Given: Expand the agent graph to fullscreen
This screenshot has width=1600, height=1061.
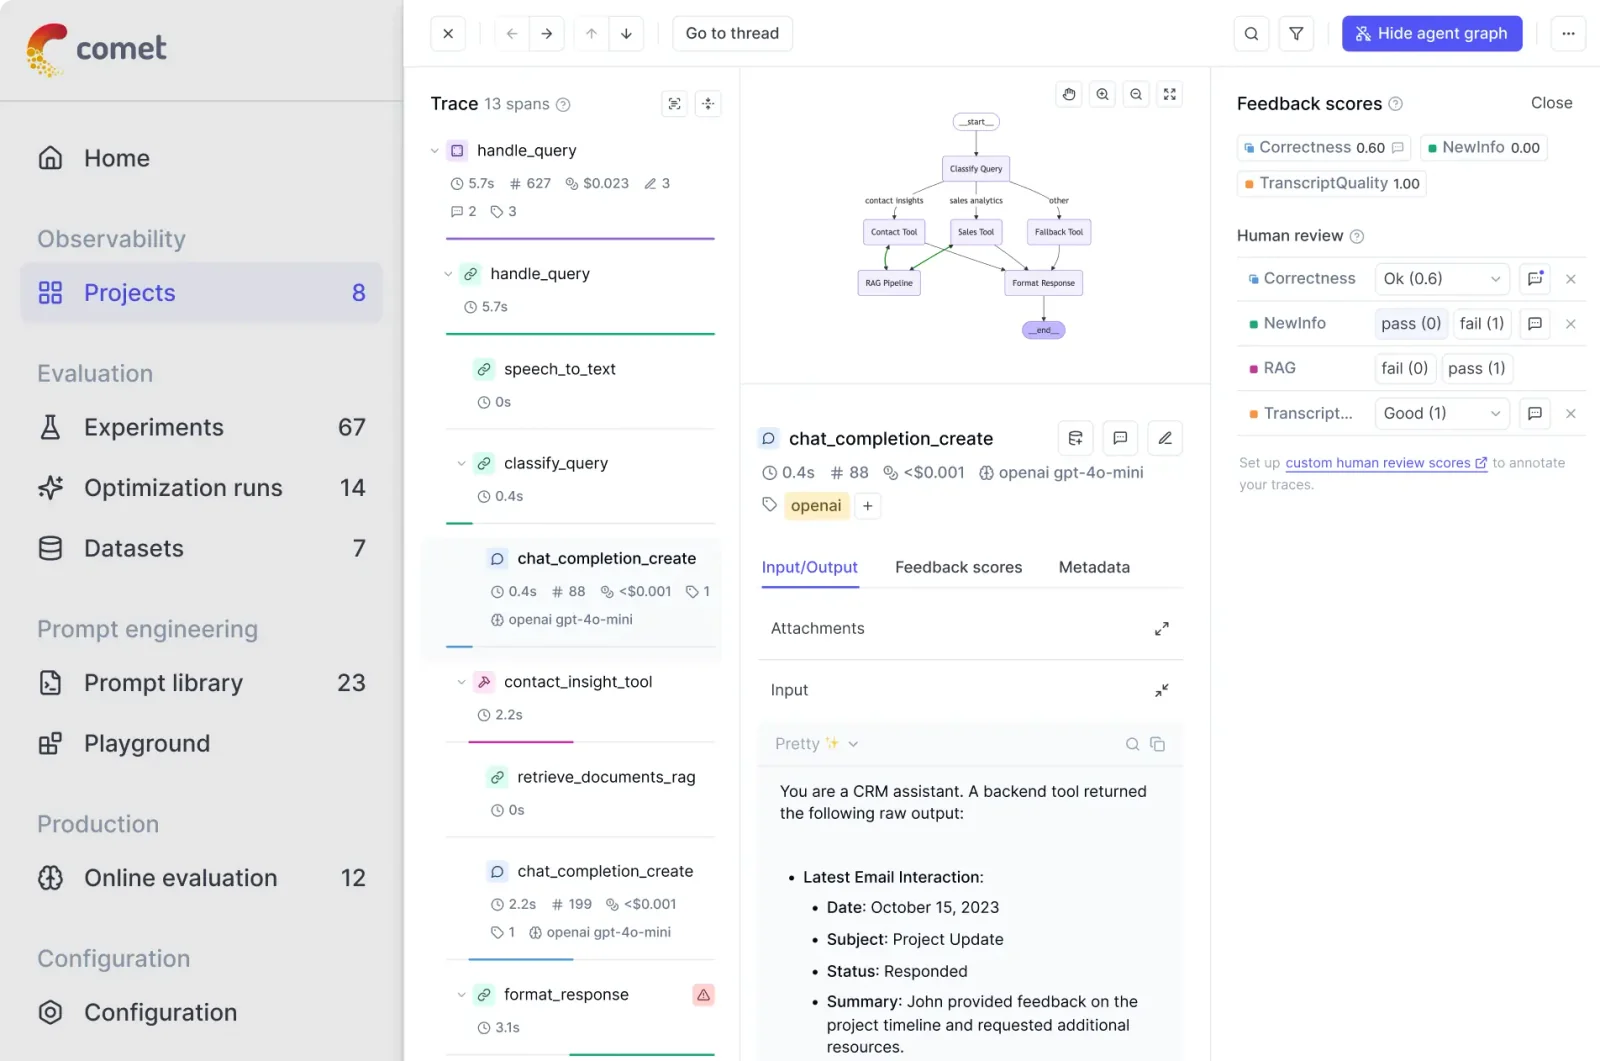Looking at the screenshot, I should pyautogui.click(x=1169, y=94).
